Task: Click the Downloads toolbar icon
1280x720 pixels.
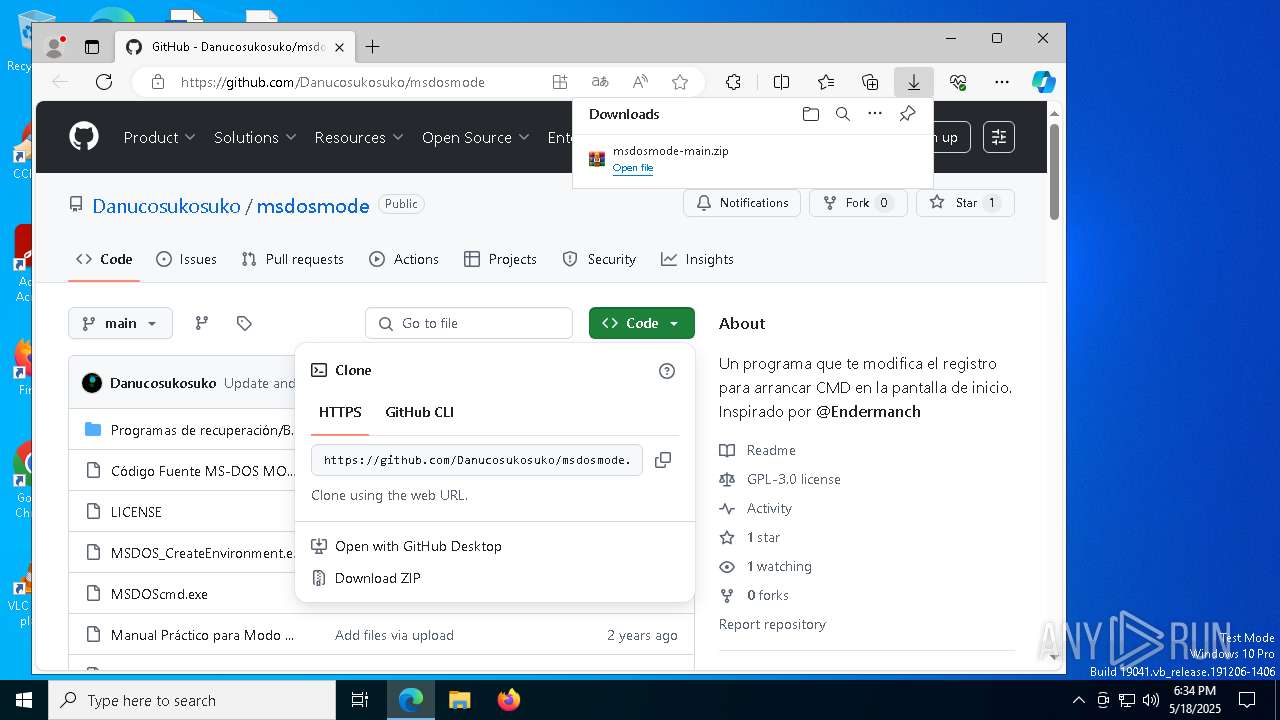Action: point(914,82)
